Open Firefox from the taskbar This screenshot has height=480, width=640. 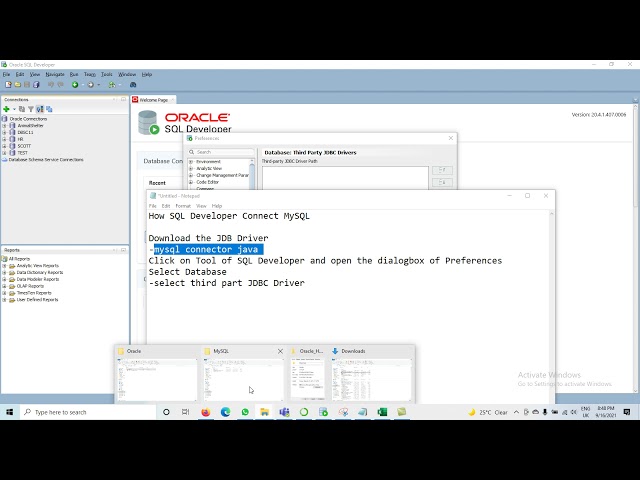[206, 412]
